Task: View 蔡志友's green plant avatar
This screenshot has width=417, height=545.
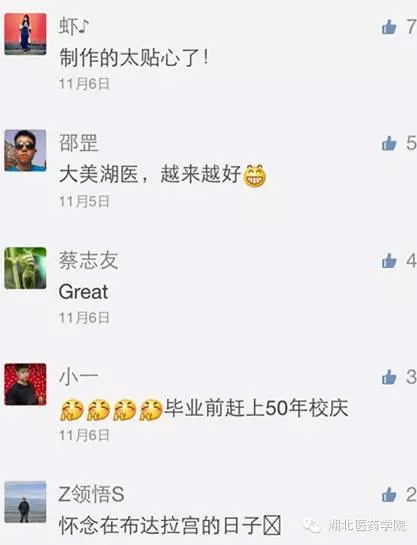Action: [x=25, y=268]
